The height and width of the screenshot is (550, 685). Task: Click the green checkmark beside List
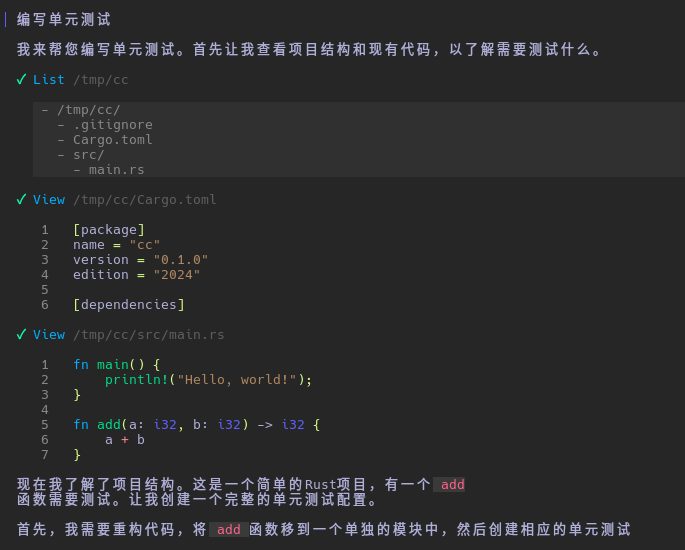pos(22,79)
